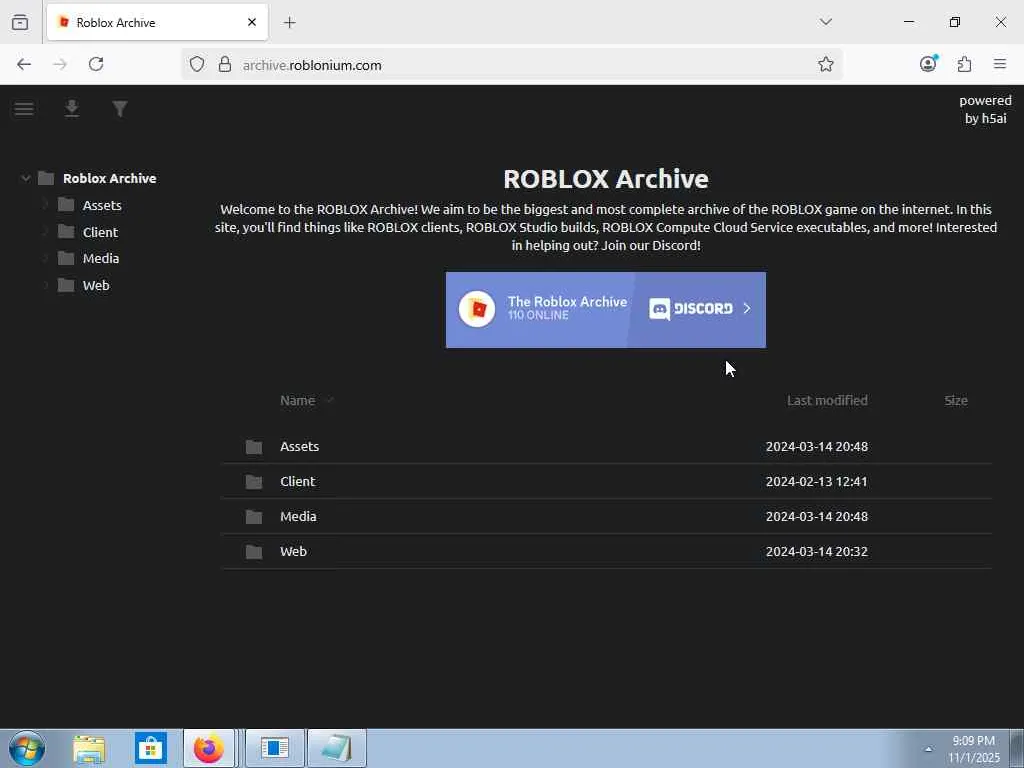
Task: Open the Web folder in the listing
Action: click(293, 551)
